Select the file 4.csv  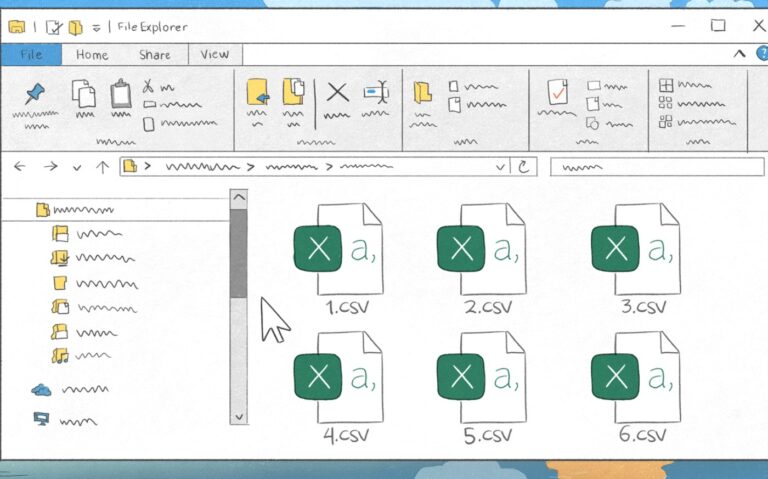pos(338,387)
